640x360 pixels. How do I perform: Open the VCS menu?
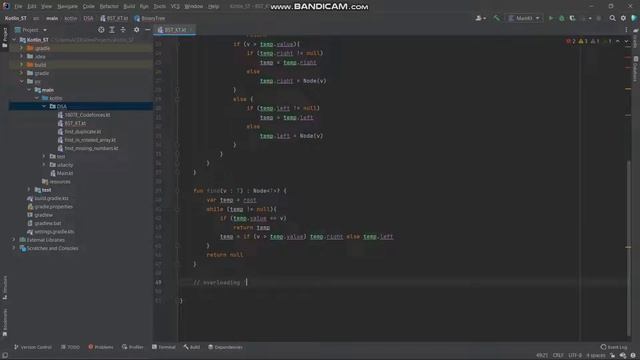pos(175,7)
